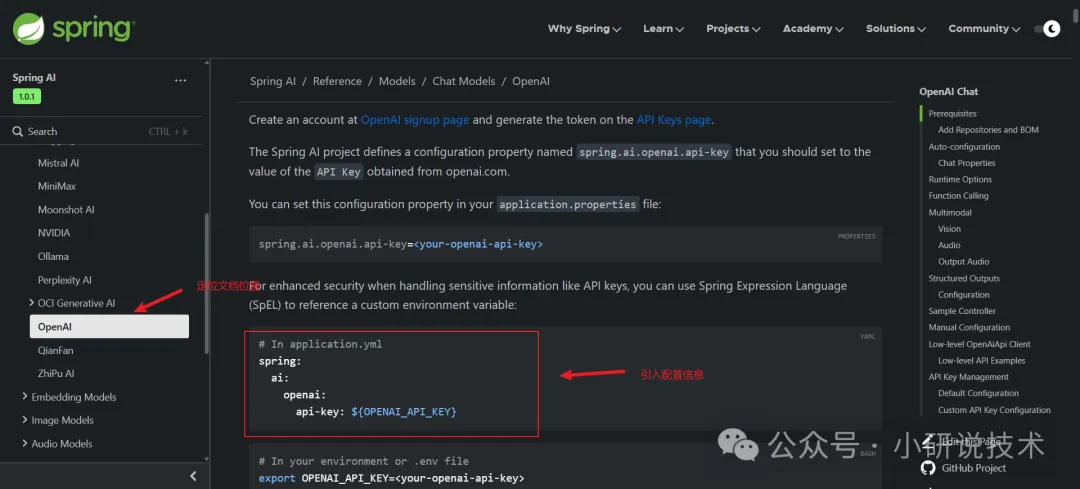This screenshot has width=1080, height=489.
Task: Jump to Runtime Options section
Action: [960, 179]
